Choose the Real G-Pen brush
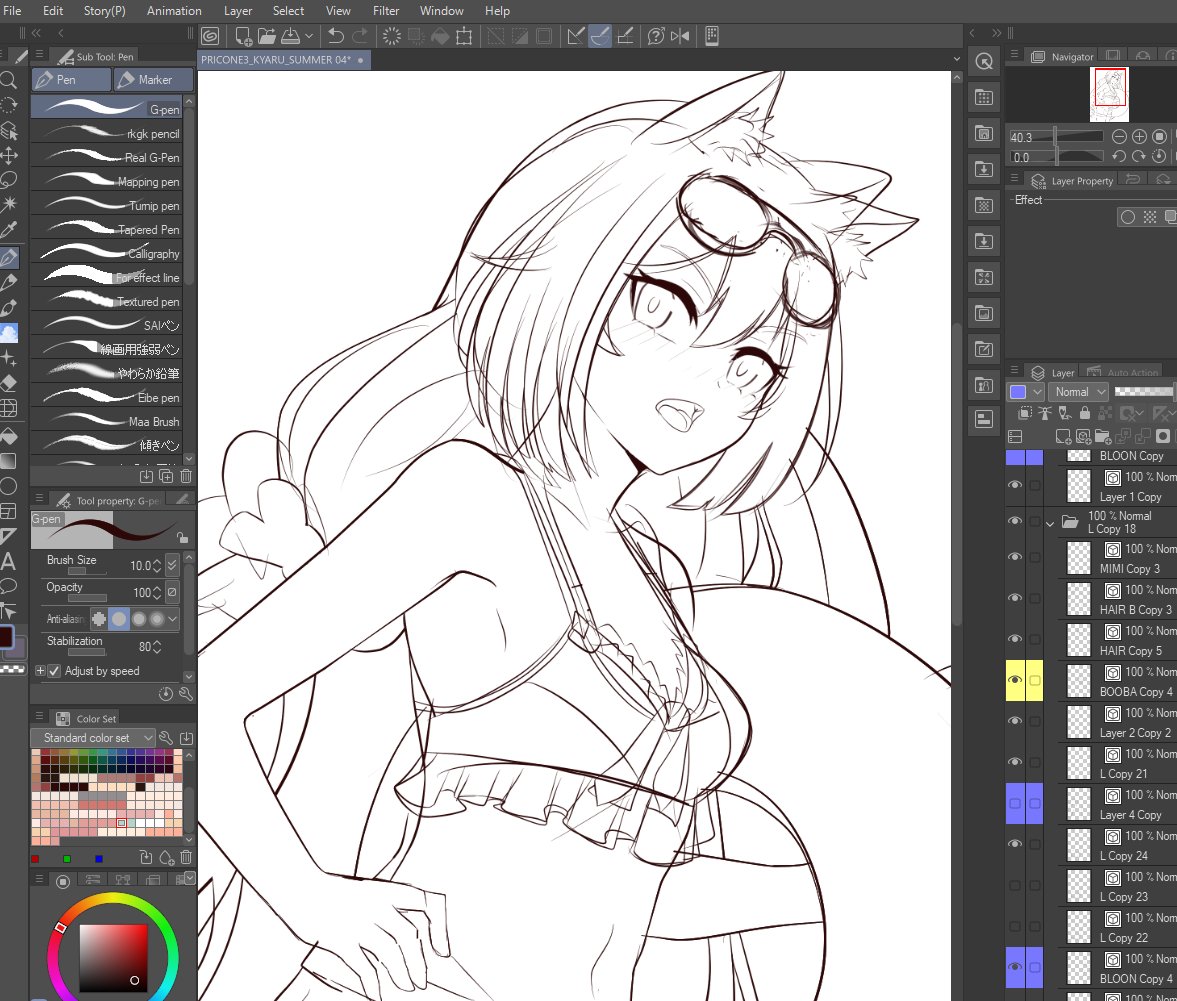Image resolution: width=1177 pixels, height=1001 pixels. [107, 157]
